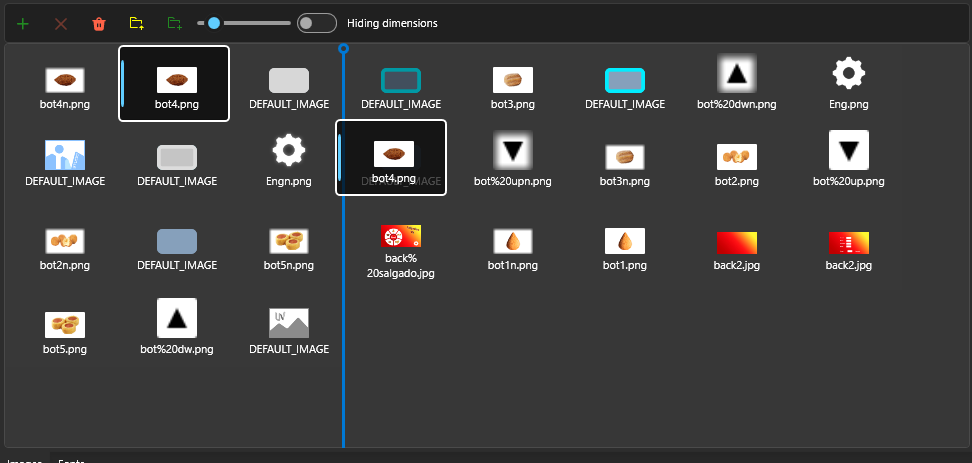Click the green add-folder icon
This screenshot has width=972, height=463.
175,23
